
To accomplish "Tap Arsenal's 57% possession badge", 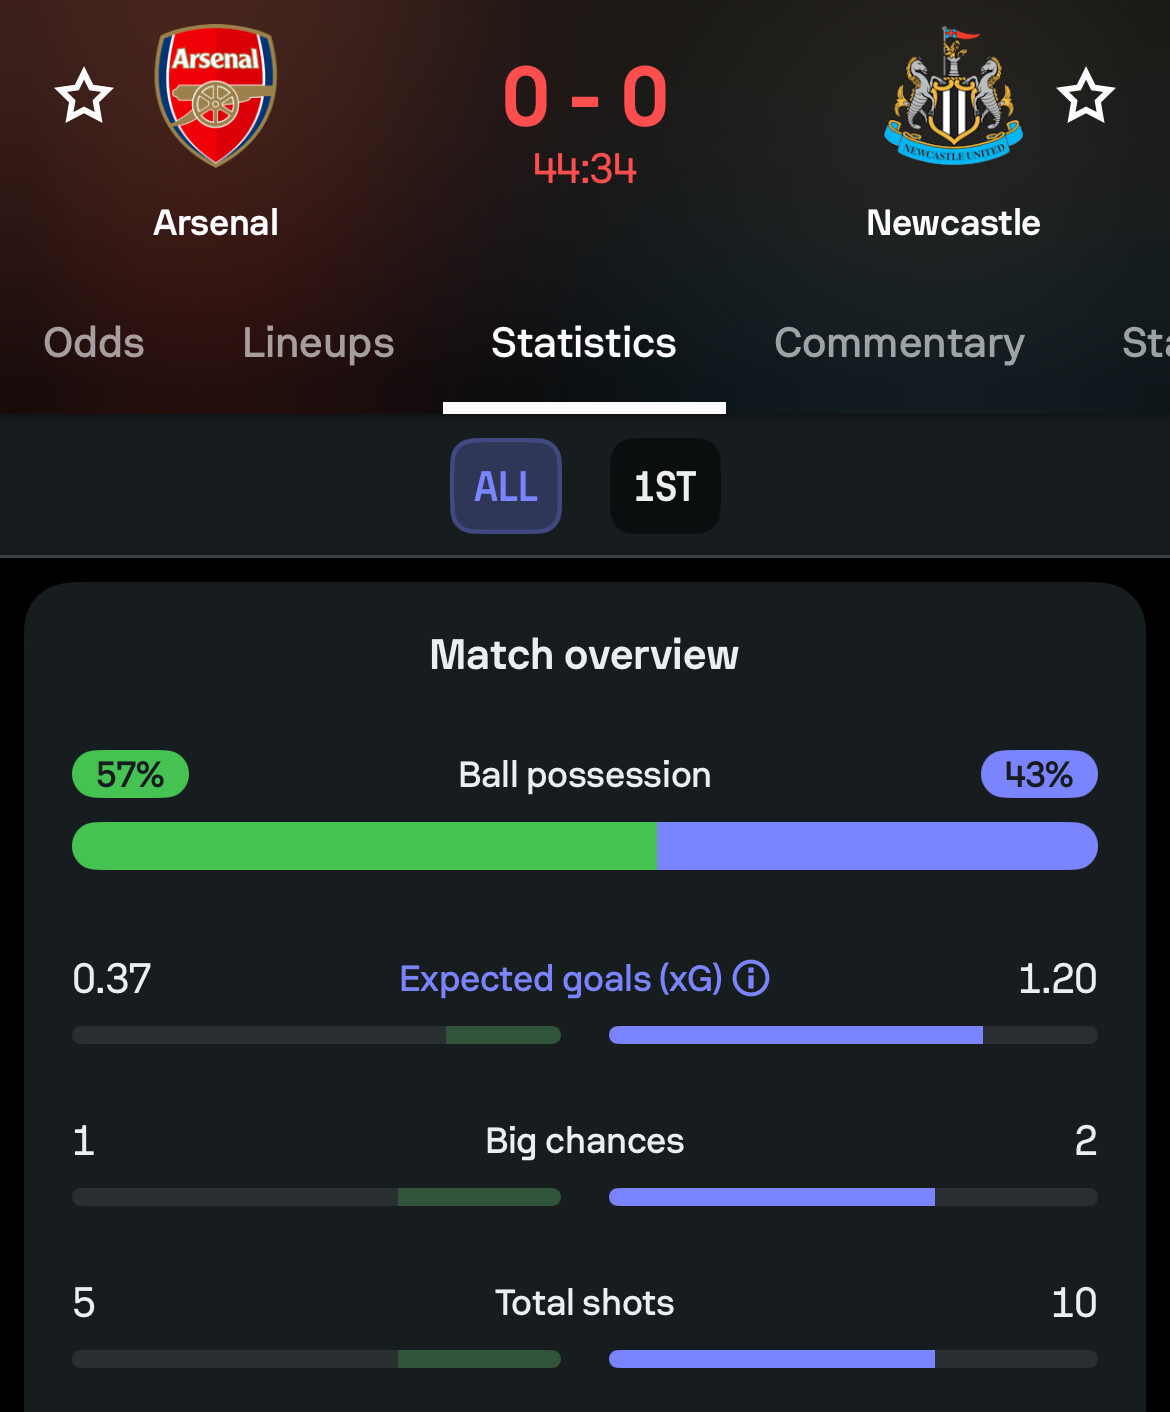I will pyautogui.click(x=130, y=774).
